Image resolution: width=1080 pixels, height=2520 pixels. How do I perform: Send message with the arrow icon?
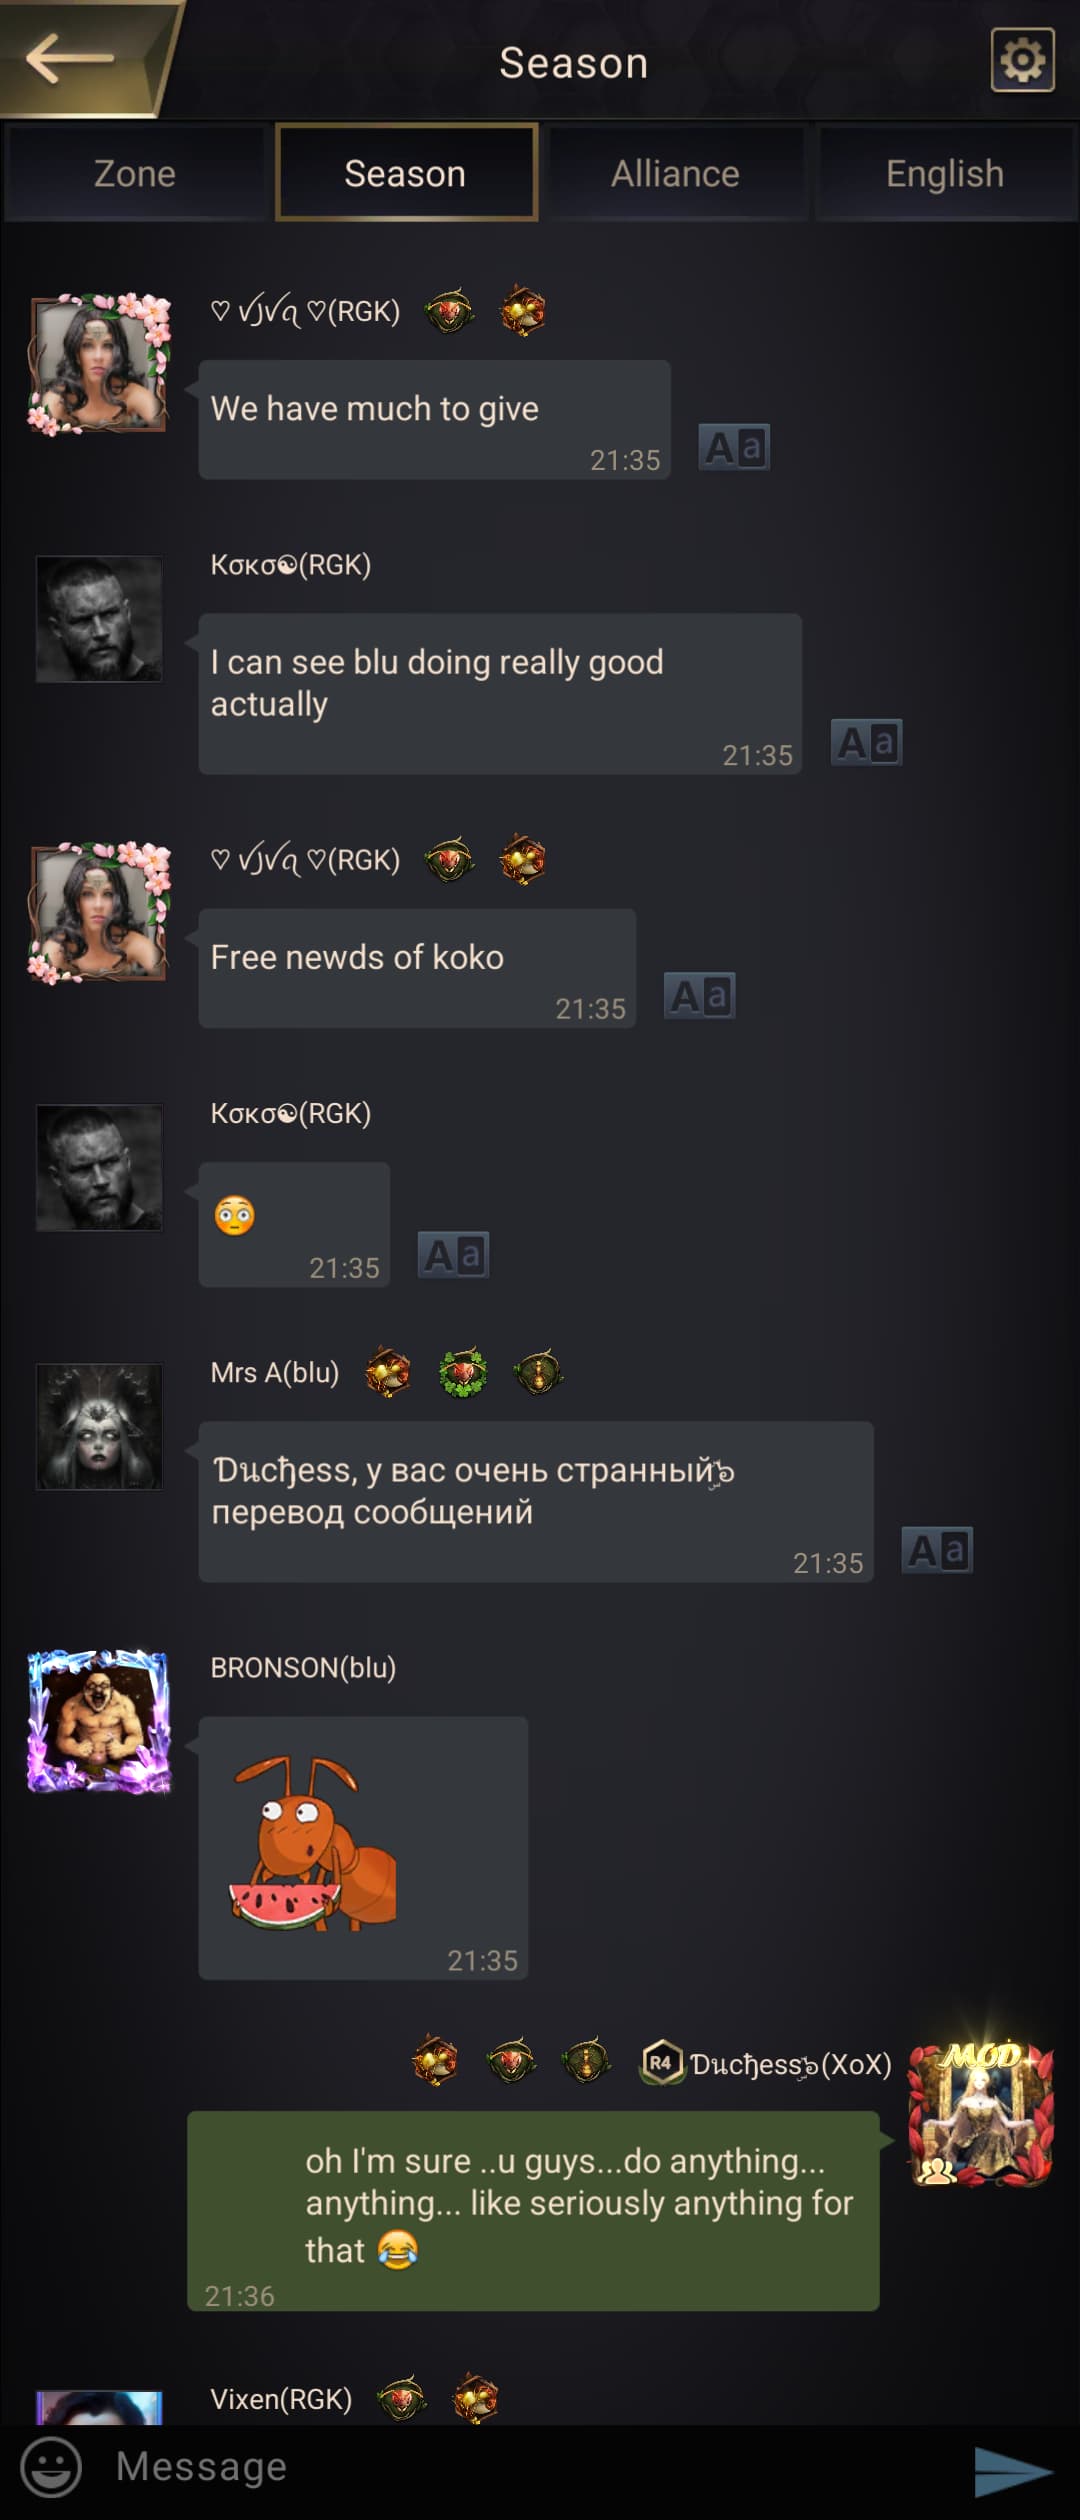coord(1012,2471)
